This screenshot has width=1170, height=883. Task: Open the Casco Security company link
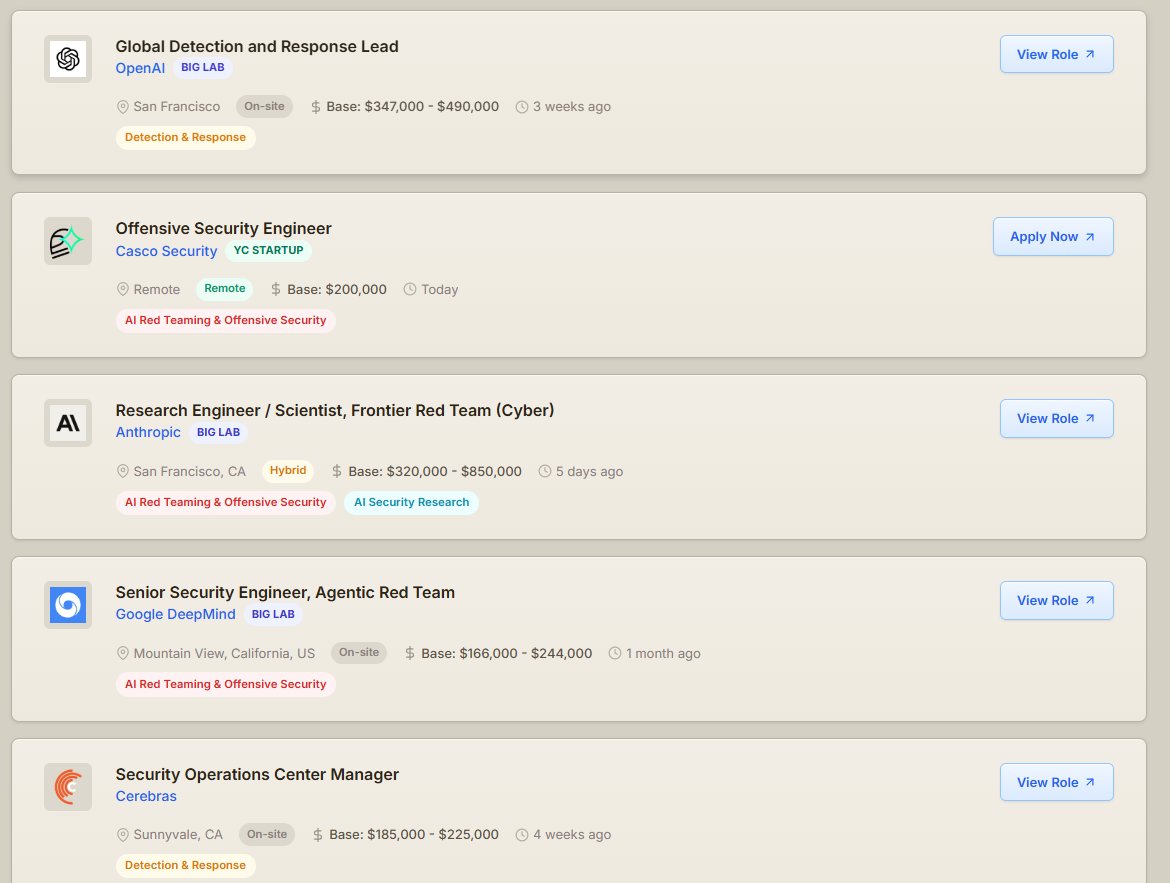coord(166,251)
